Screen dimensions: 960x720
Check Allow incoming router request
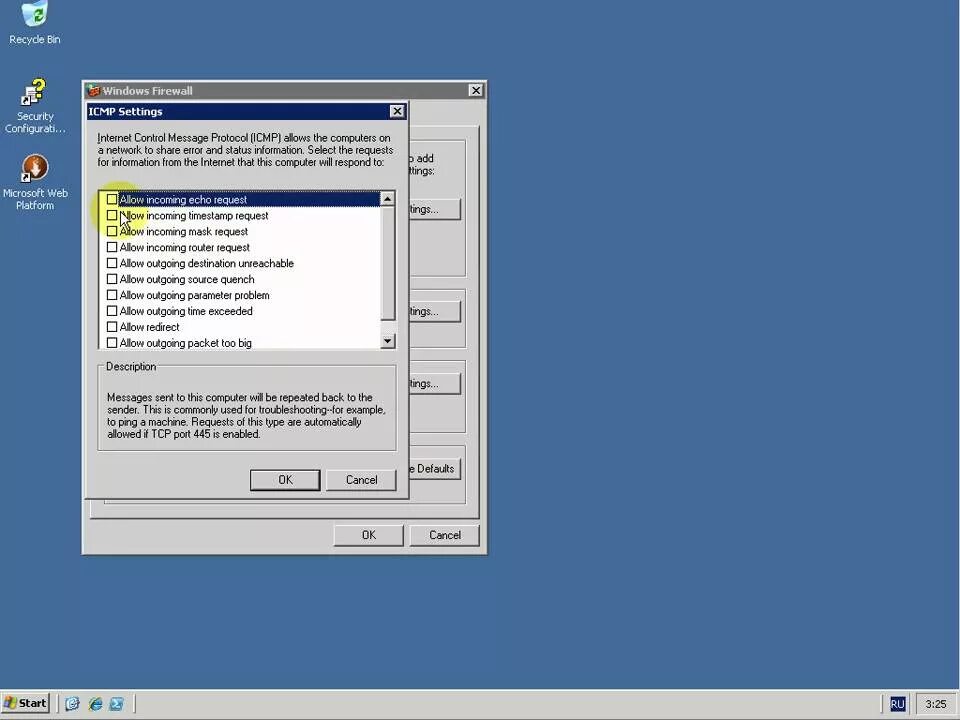coord(111,247)
